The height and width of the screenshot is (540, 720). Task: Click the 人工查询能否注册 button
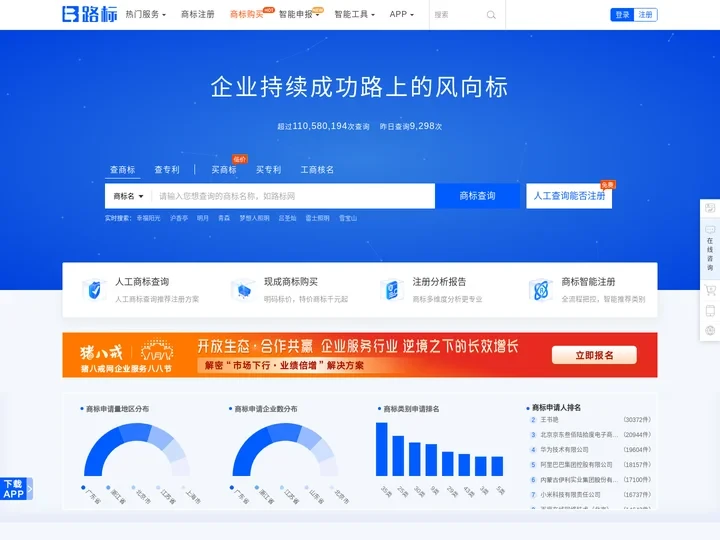tap(569, 196)
